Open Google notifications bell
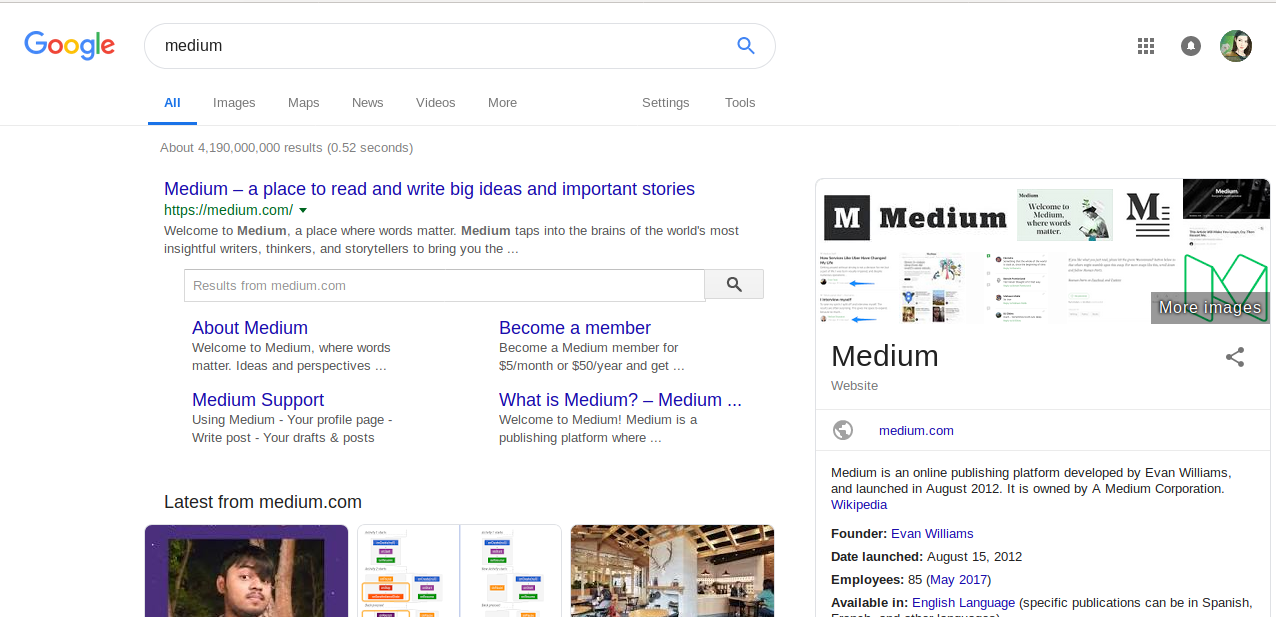 coord(1190,45)
